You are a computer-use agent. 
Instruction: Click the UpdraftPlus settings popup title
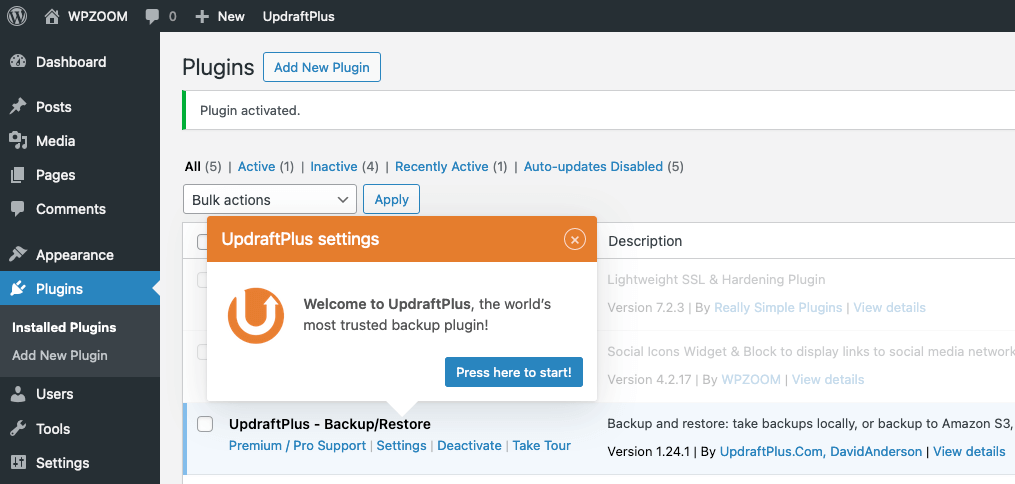click(300, 239)
